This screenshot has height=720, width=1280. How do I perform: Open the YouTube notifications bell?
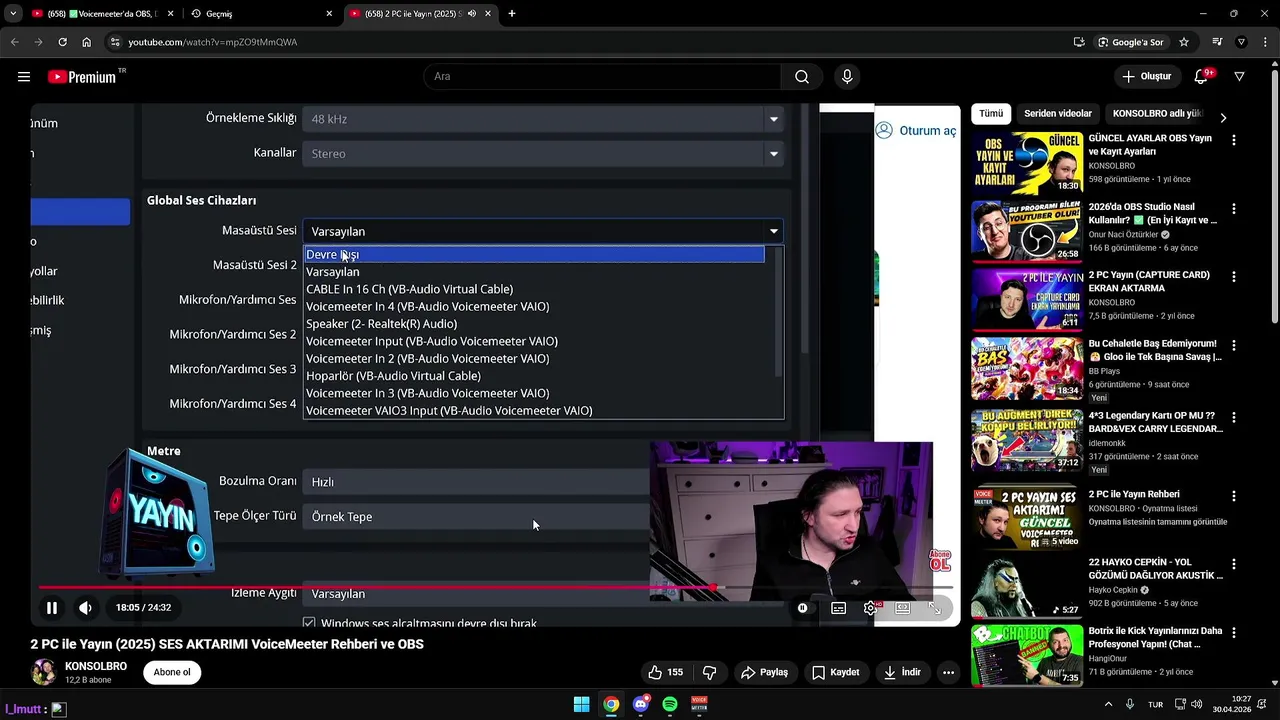coord(1202,77)
